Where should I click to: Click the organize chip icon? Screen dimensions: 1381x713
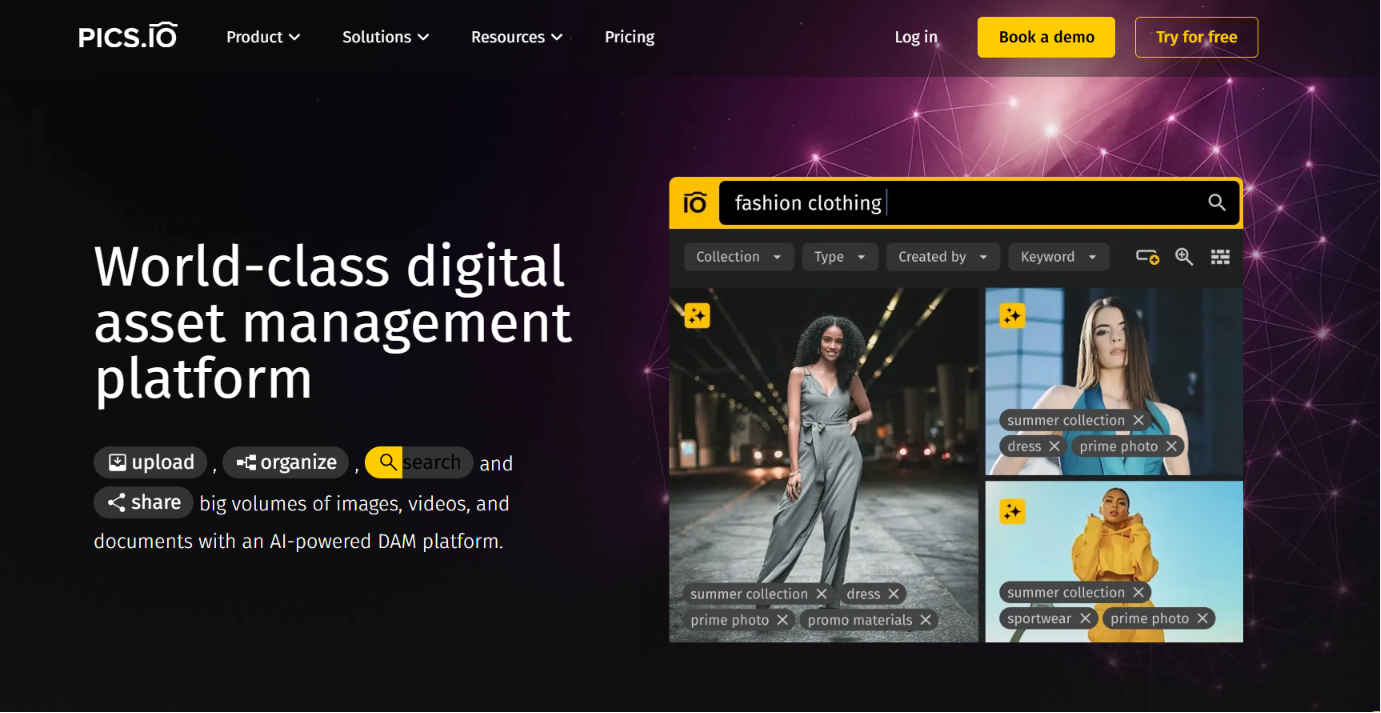[x=246, y=462]
